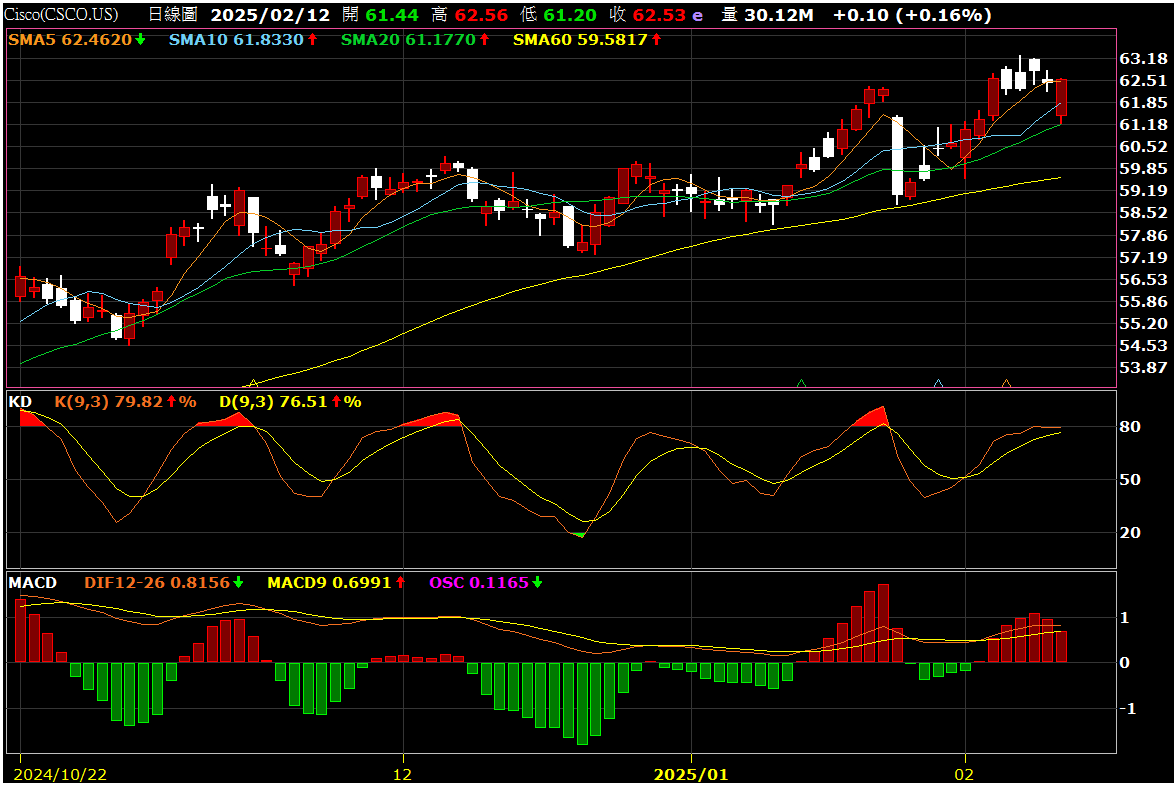This screenshot has width=1176, height=786.
Task: Click the MACD indicator panel title
Action: (32, 582)
